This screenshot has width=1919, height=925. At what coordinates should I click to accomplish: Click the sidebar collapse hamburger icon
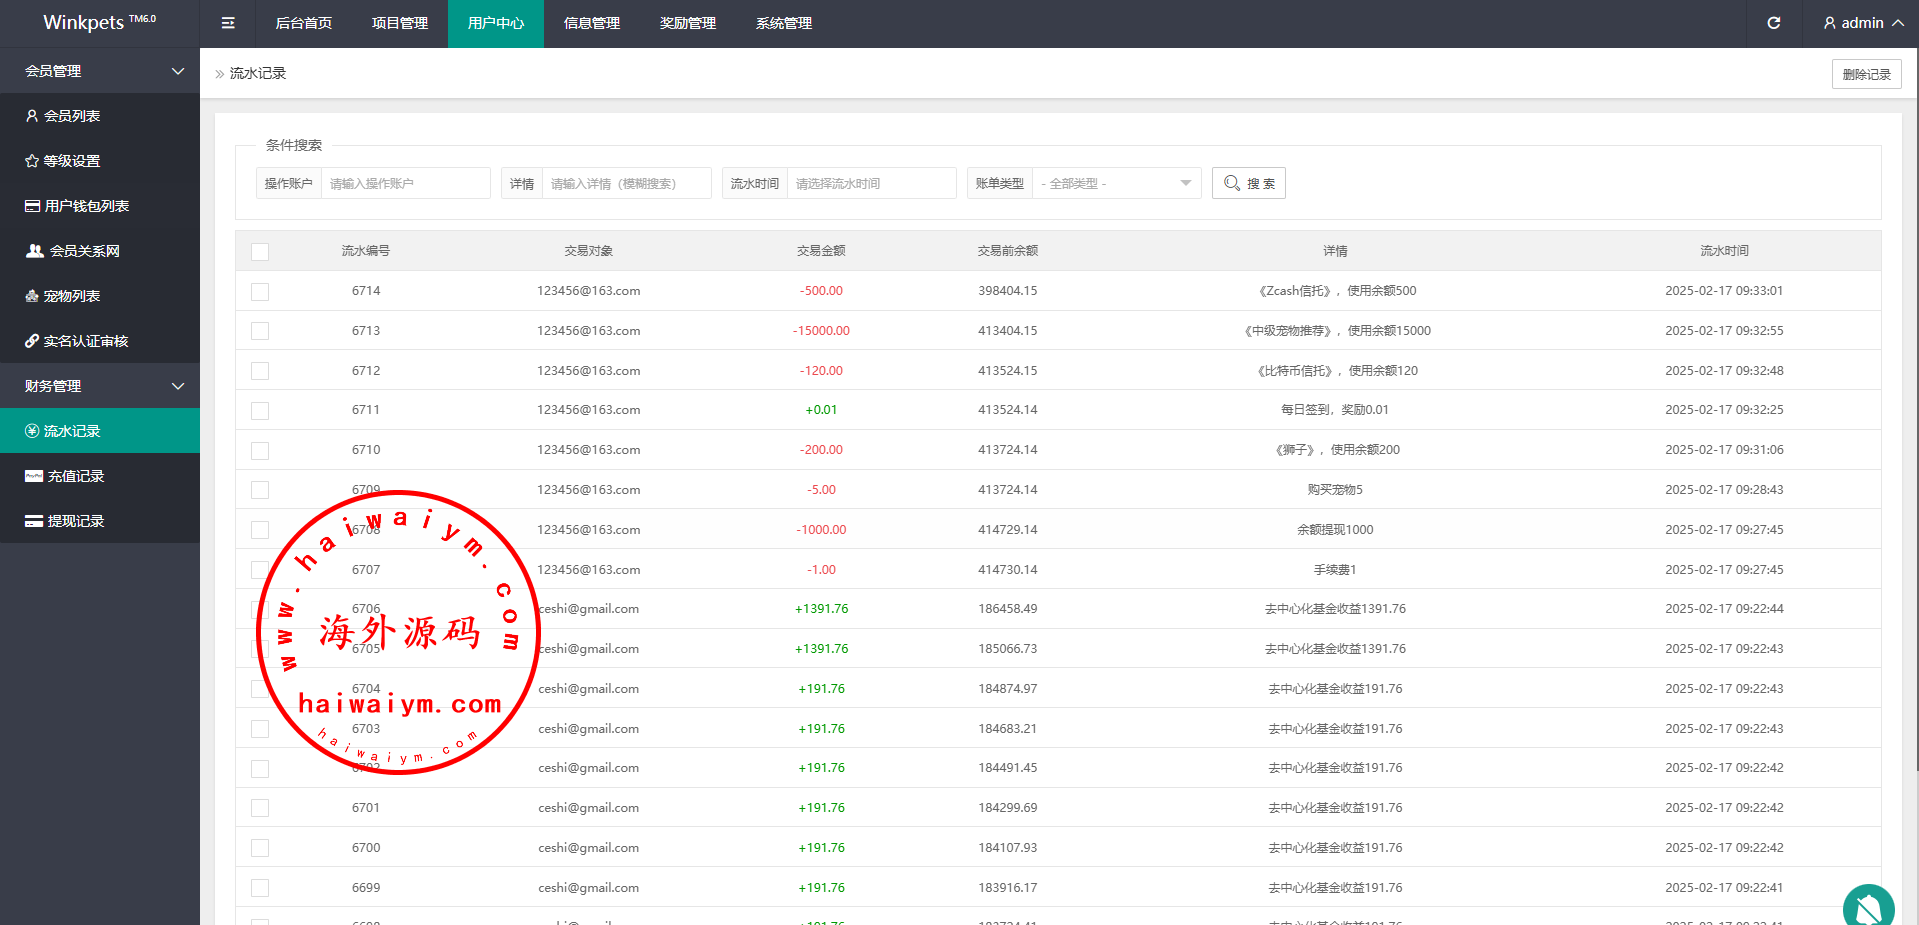(228, 23)
